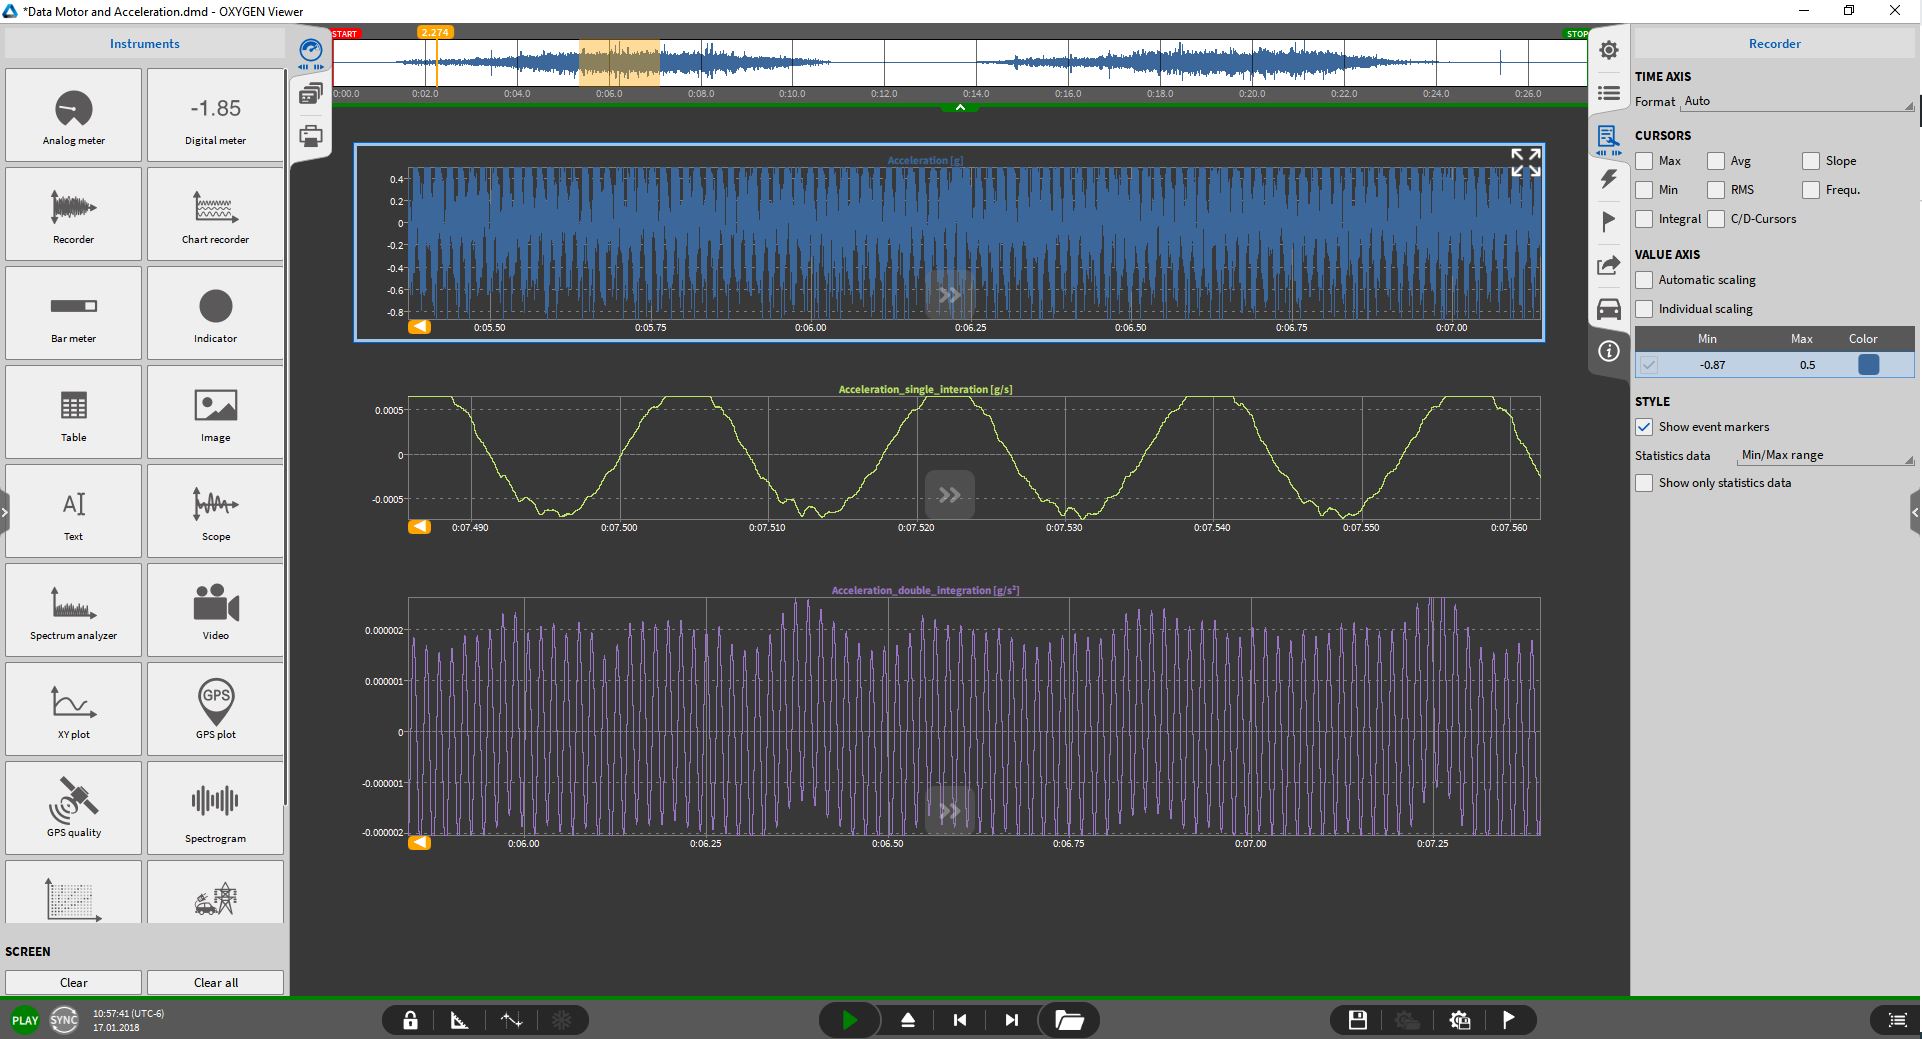Screen dimensions: 1922x1039
Task: Toggle Automatic scaling checkbox
Action: click(1644, 280)
